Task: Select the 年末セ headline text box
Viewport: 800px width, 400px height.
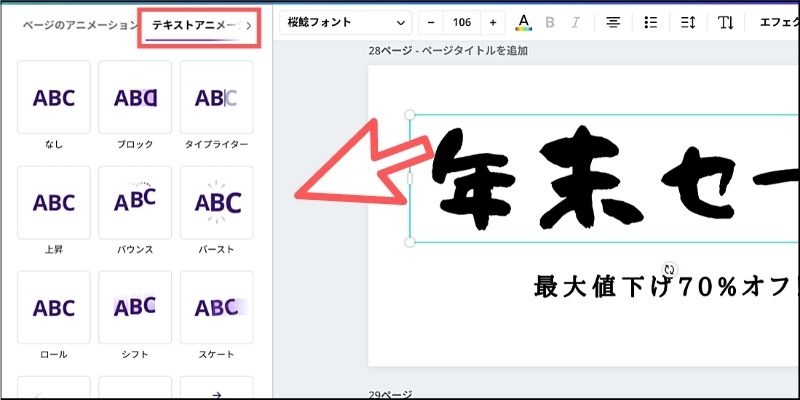Action: 605,179
